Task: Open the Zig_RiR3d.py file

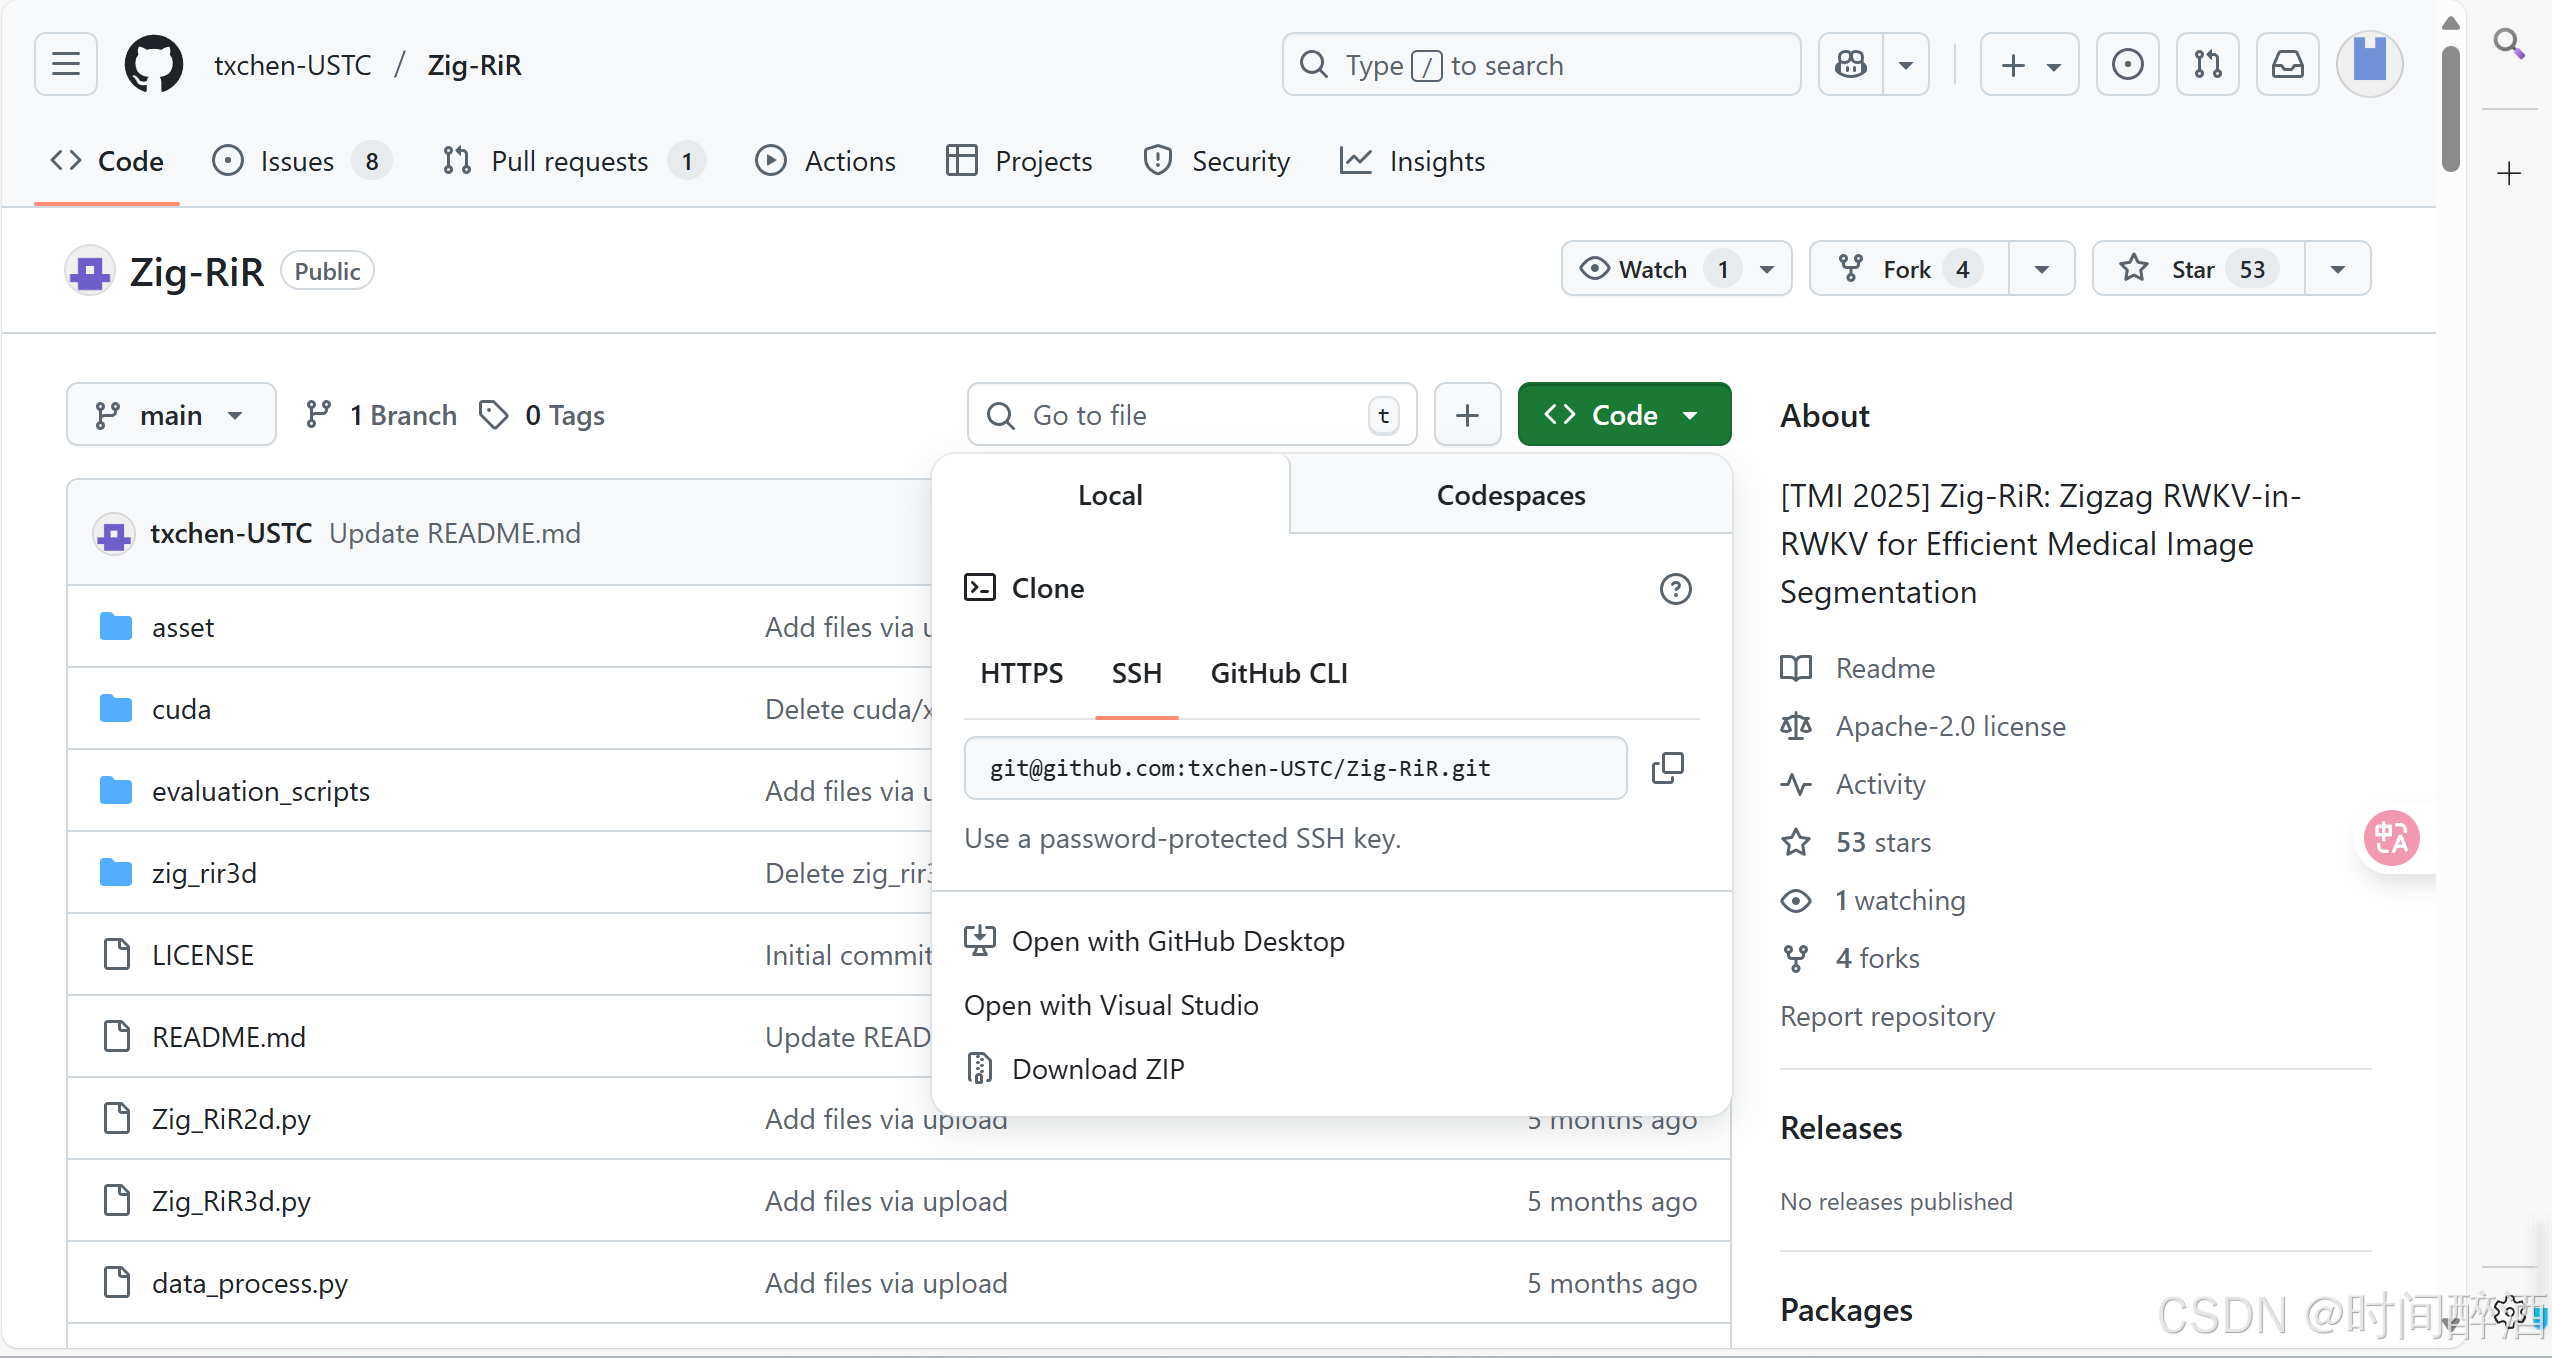Action: [x=231, y=1201]
